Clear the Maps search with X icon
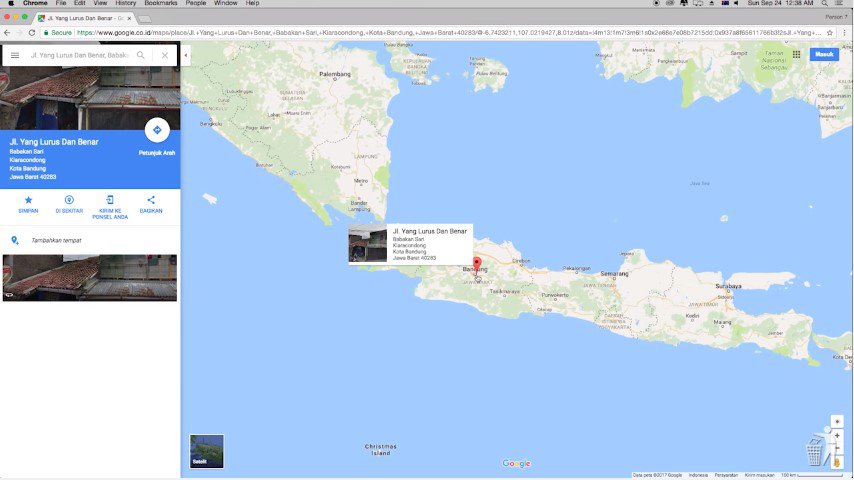This screenshot has width=854, height=480. (x=164, y=55)
